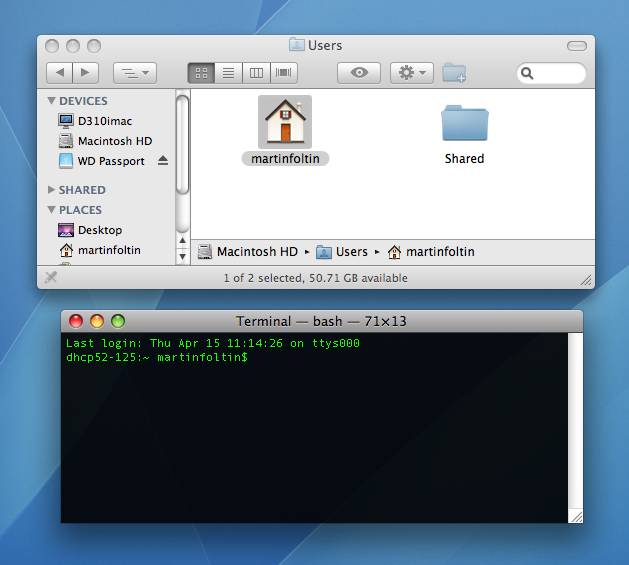
Task: Go back in Finder history
Action: coord(59,73)
